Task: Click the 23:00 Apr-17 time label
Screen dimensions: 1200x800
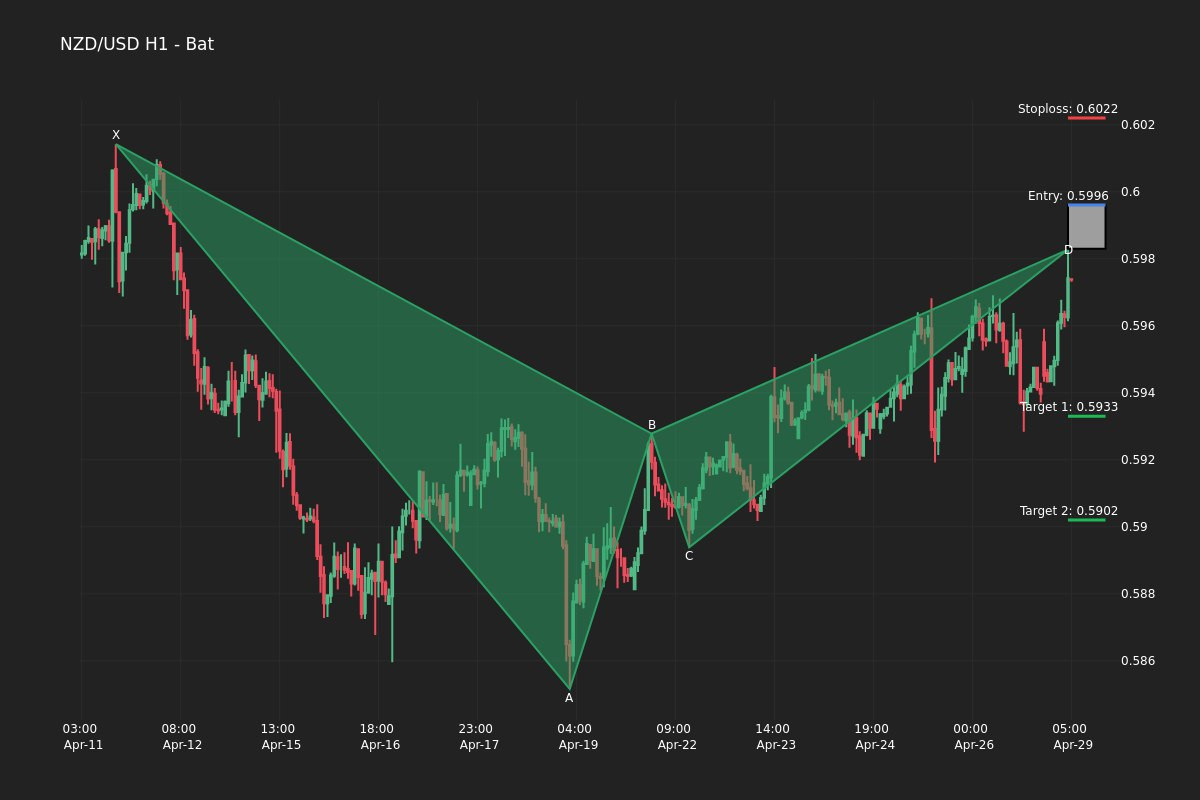Action: click(477, 737)
